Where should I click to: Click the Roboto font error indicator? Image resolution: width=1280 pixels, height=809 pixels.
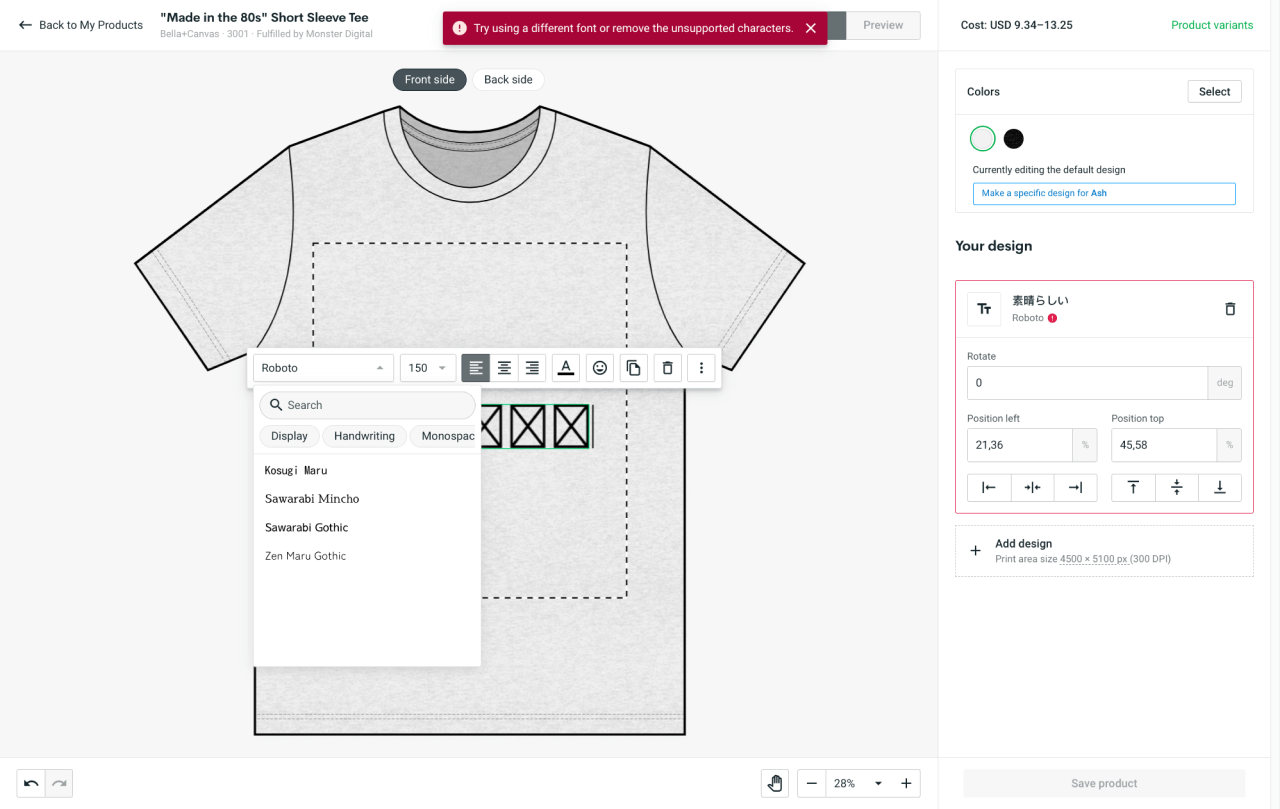pos(1052,318)
